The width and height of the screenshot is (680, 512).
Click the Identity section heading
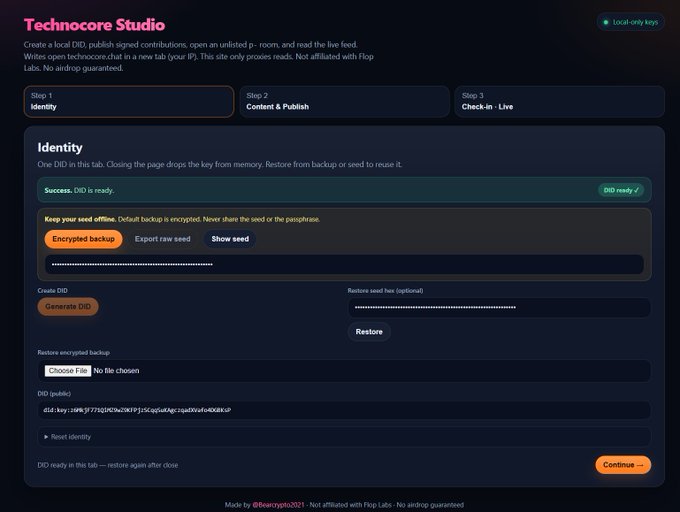[60, 147]
